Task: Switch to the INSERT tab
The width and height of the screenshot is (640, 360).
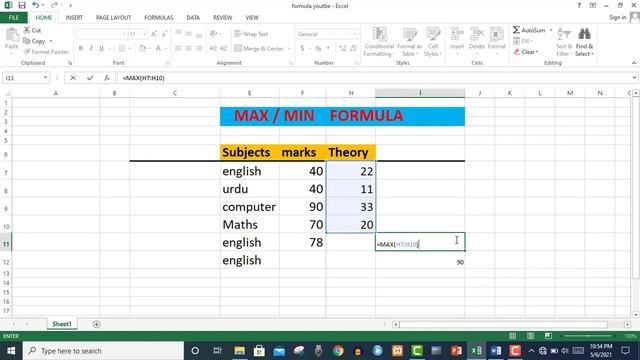Action: (74, 18)
